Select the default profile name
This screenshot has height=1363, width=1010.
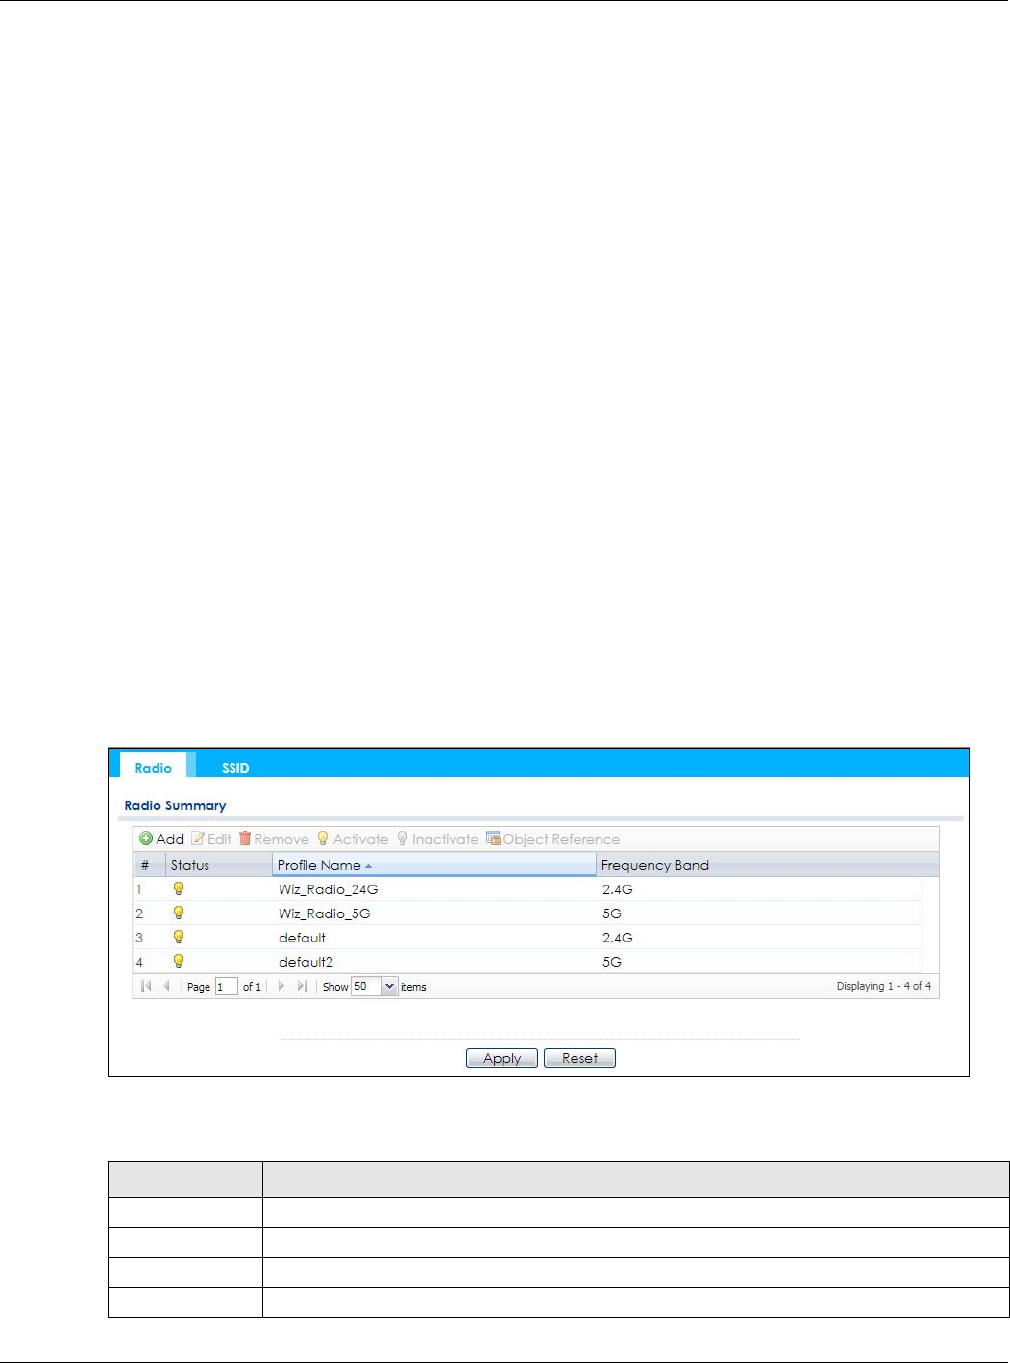302,937
